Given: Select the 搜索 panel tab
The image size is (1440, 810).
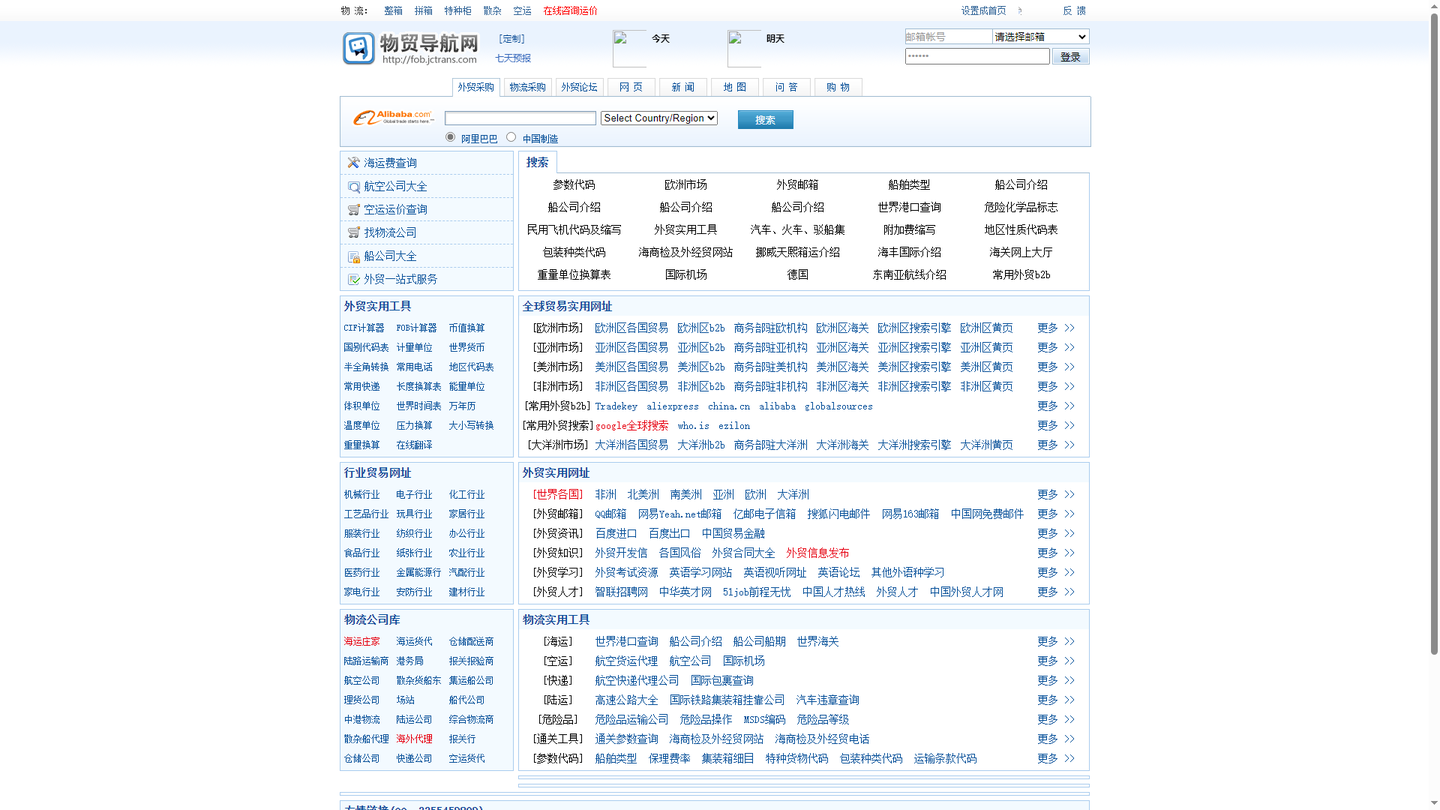Looking at the screenshot, I should point(538,162).
